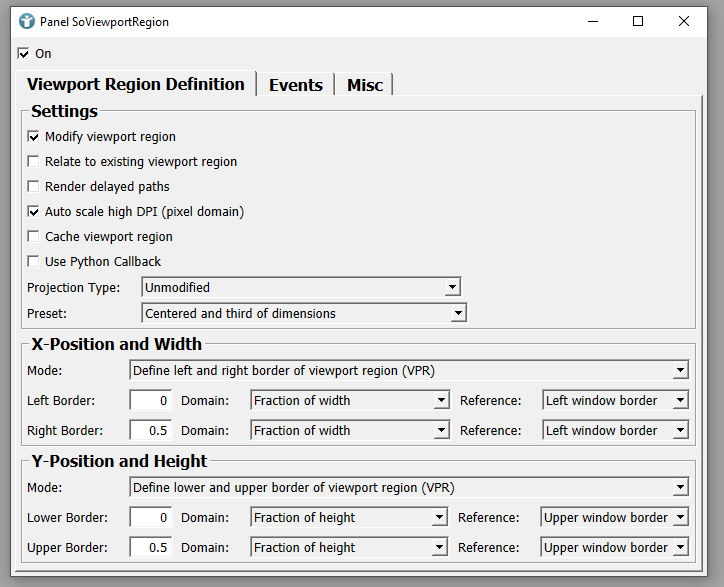Screen dimensions: 724x587
Task: Click the Right Border value field
Action: coord(151,431)
